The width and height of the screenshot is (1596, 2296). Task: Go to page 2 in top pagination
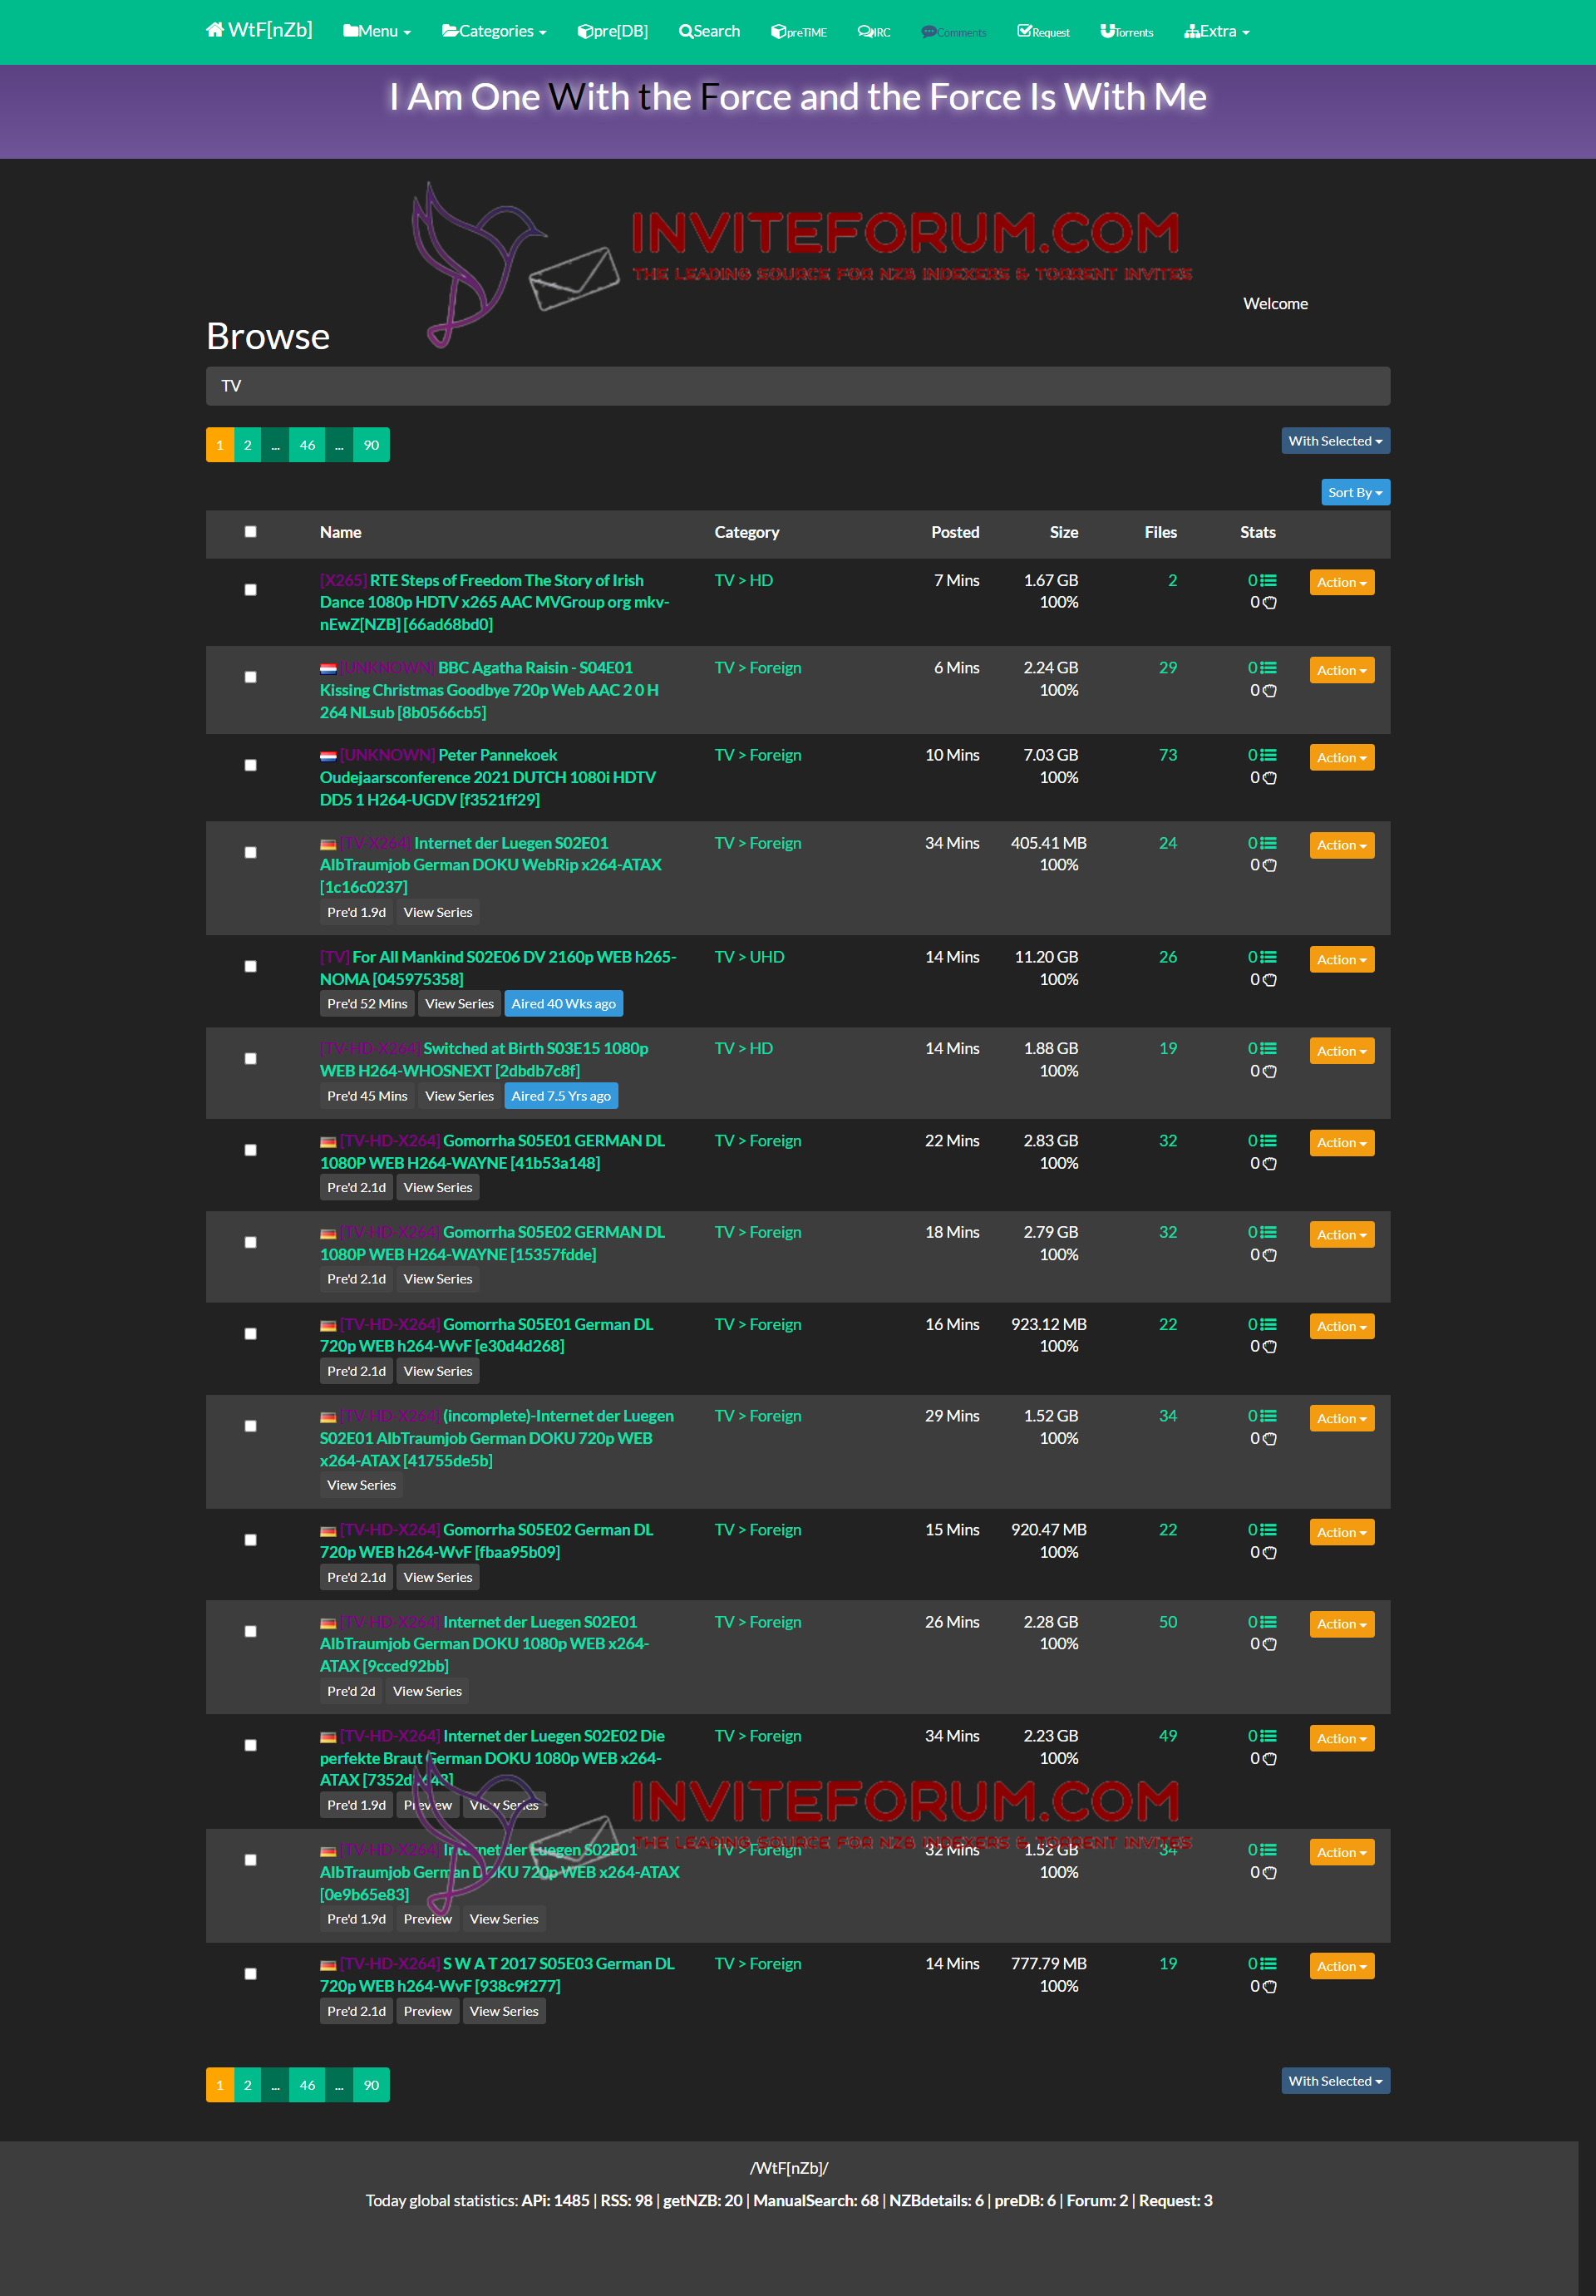coord(248,445)
